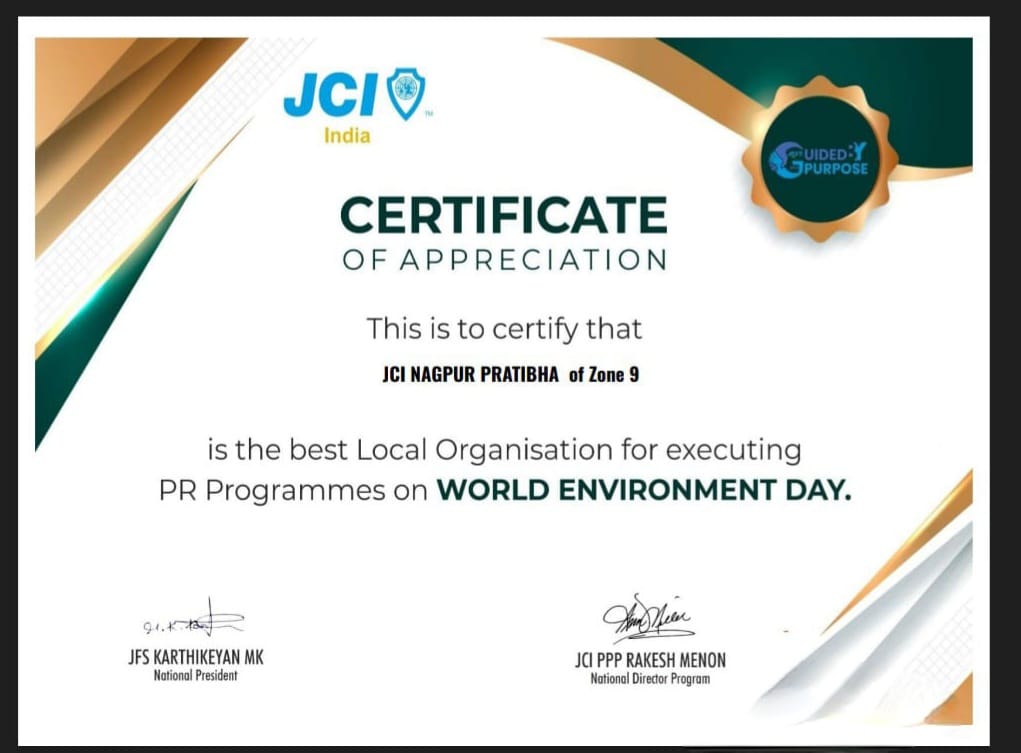Click 'PR Programmes on' text
The width and height of the screenshot is (1021, 753).
(293, 490)
